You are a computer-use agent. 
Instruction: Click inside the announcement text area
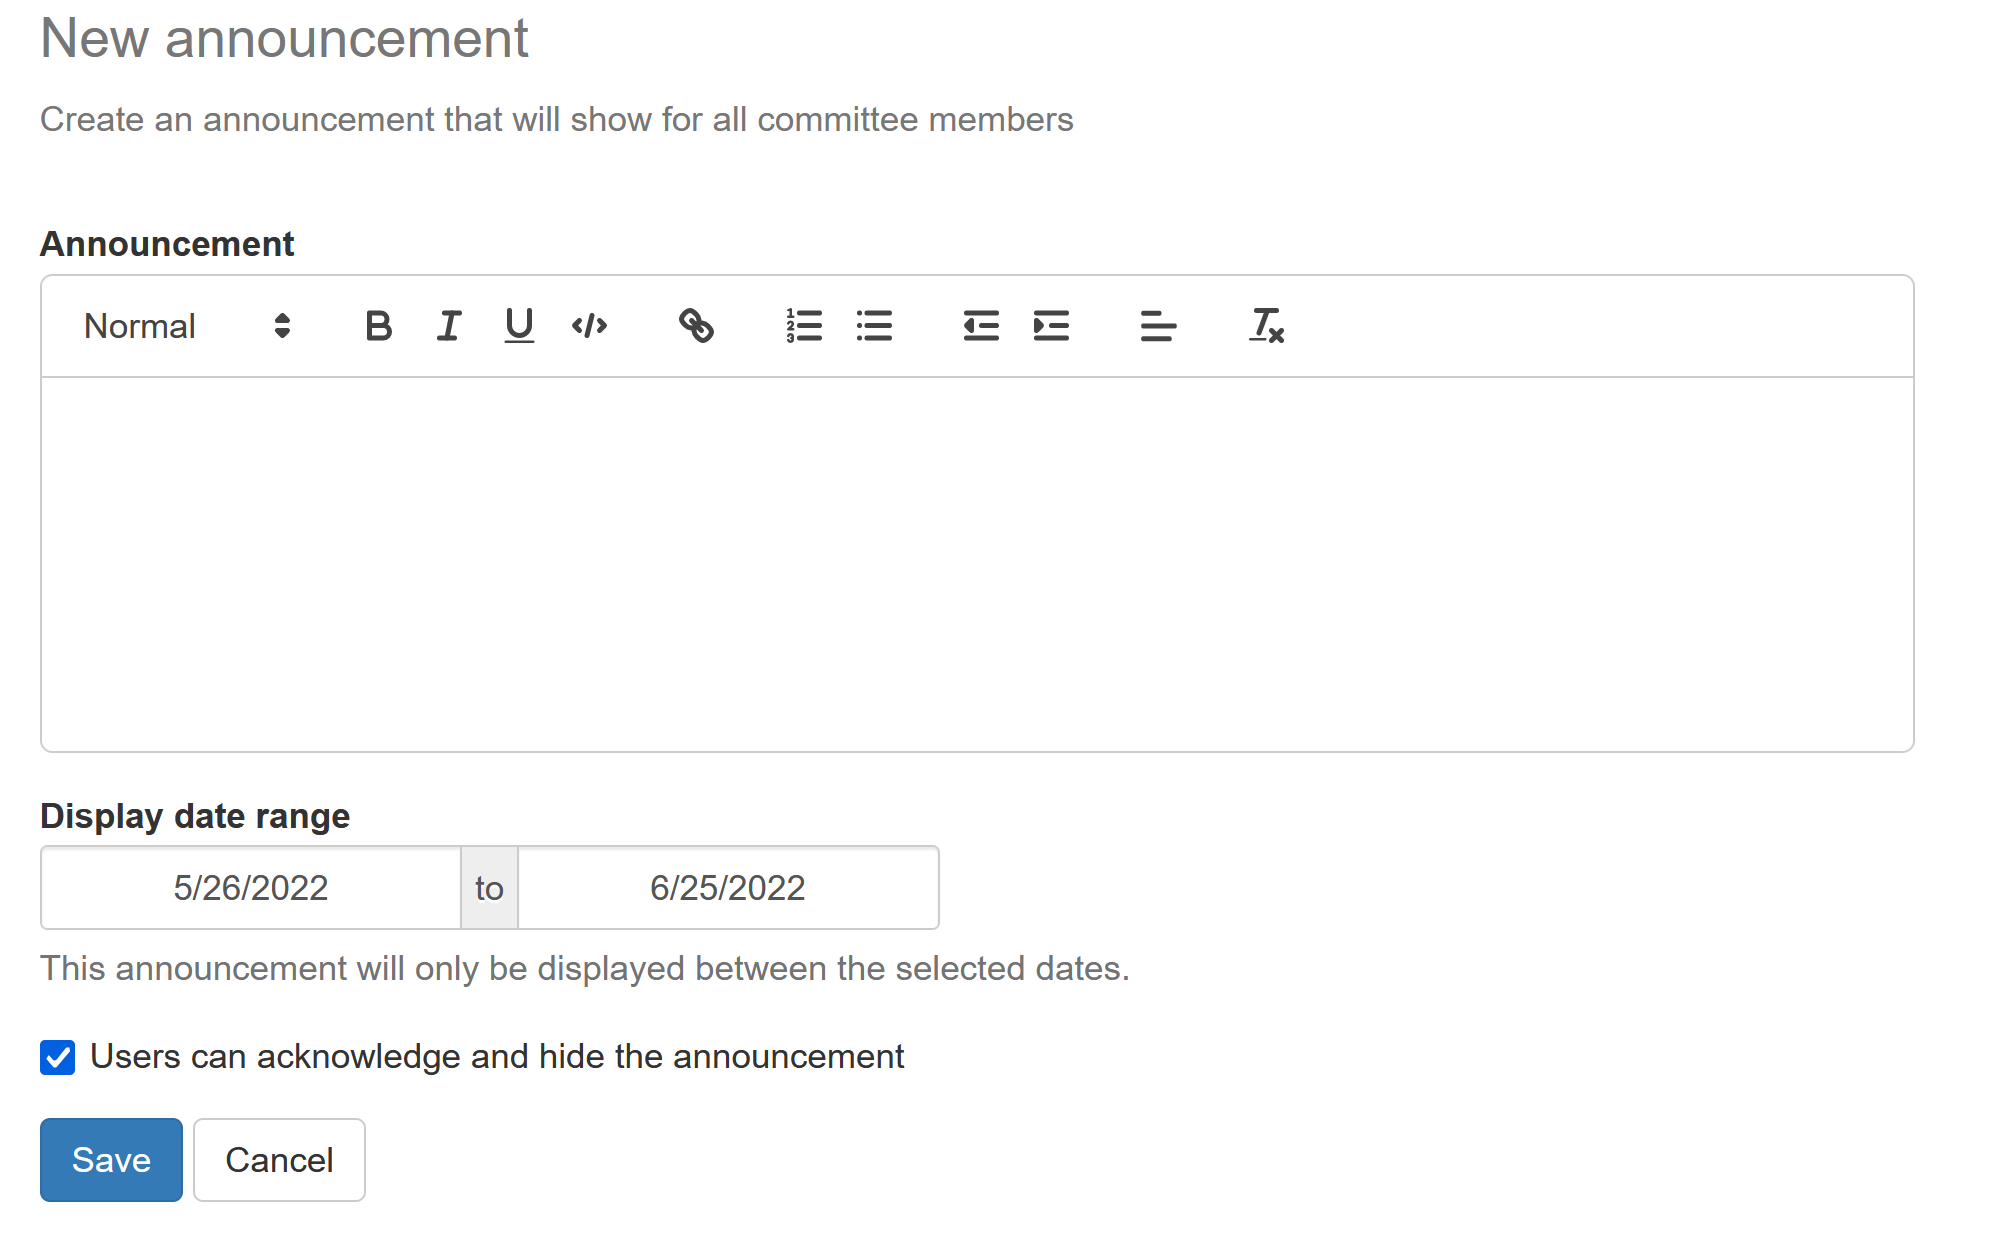[x=977, y=564]
